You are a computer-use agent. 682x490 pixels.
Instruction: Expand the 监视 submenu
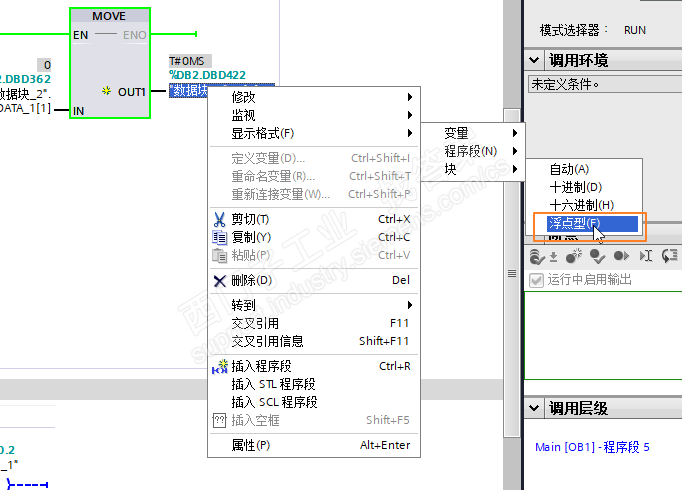[x=314, y=115]
